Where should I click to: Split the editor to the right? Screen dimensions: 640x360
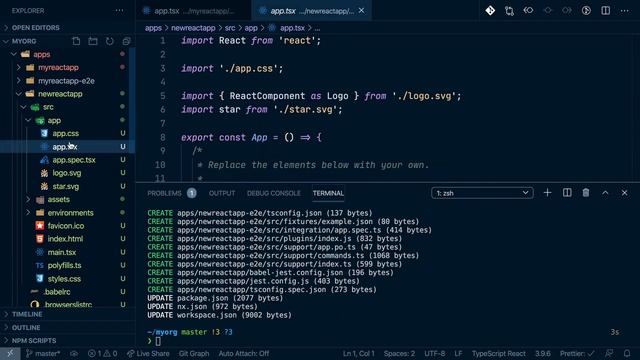coord(606,11)
